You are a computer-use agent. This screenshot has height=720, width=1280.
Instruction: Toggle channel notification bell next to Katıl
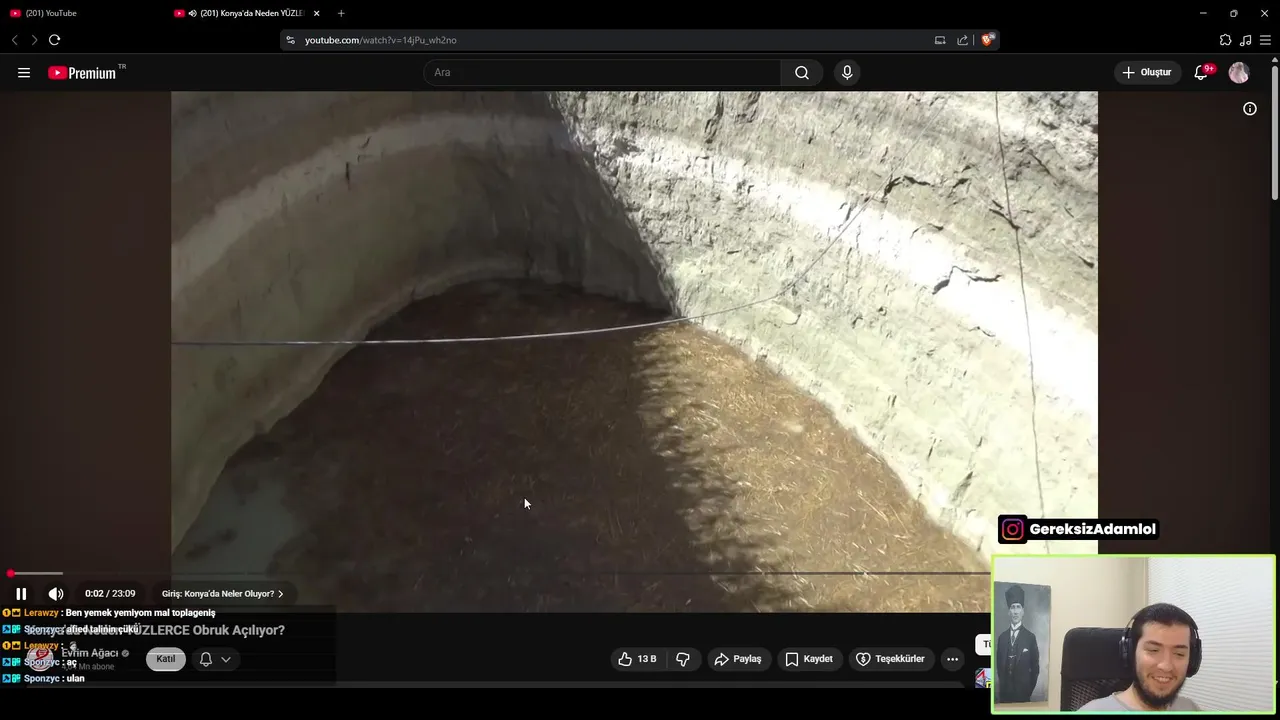[x=205, y=659]
